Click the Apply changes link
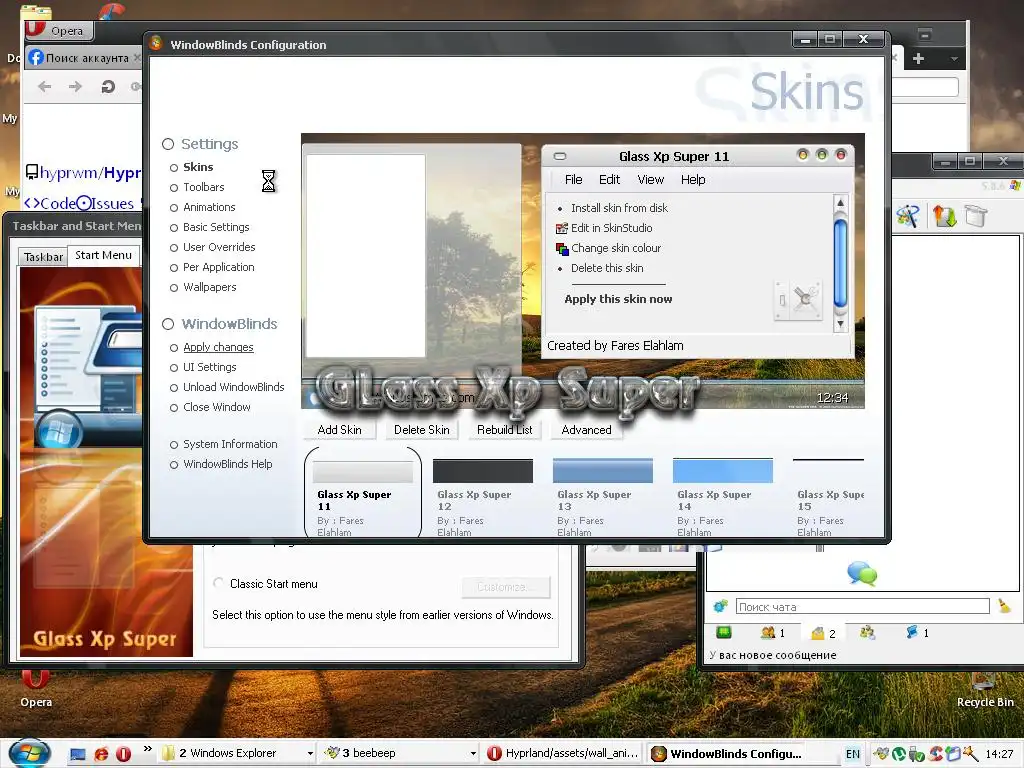 (218, 347)
